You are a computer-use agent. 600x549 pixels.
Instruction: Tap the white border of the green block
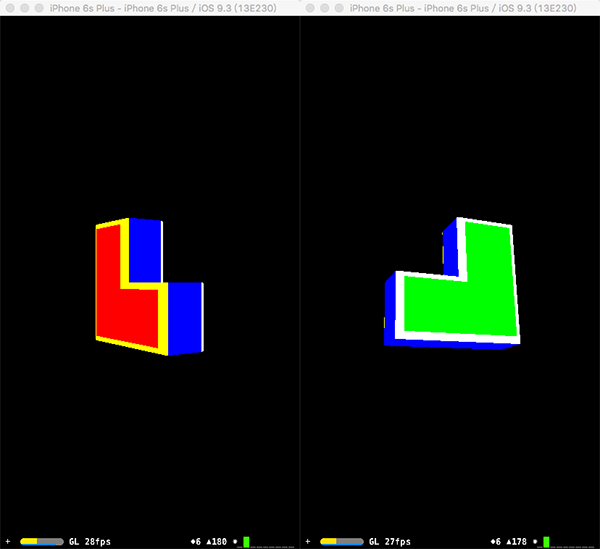click(x=400, y=305)
